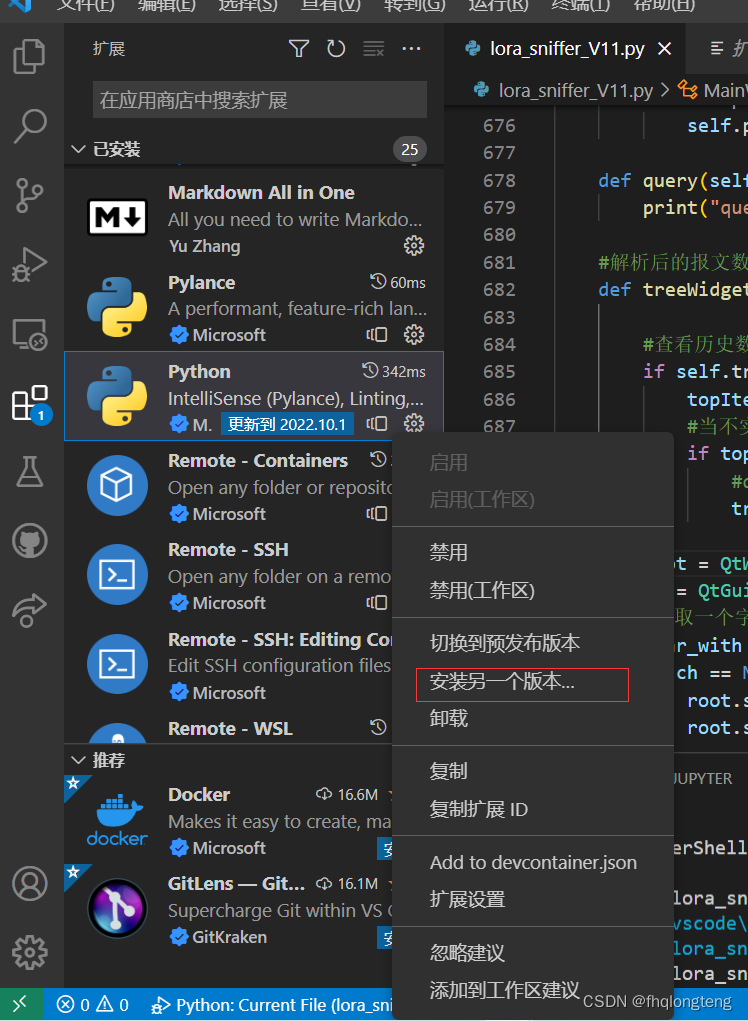Open the Live Share view icon

coord(29,610)
